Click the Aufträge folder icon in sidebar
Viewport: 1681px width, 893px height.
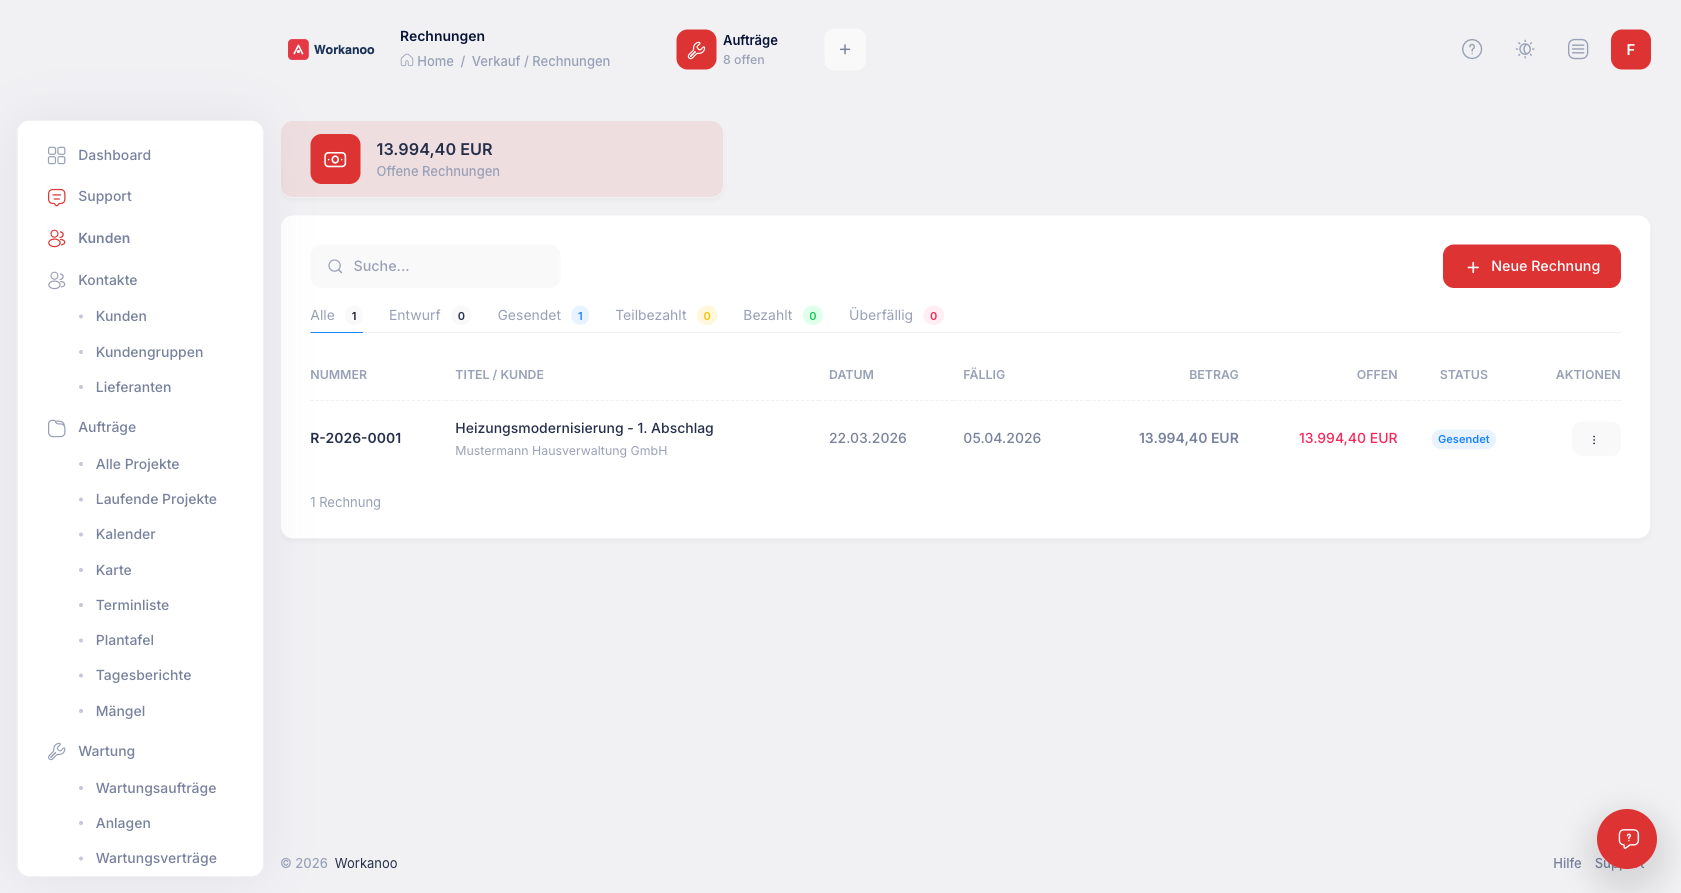57,427
